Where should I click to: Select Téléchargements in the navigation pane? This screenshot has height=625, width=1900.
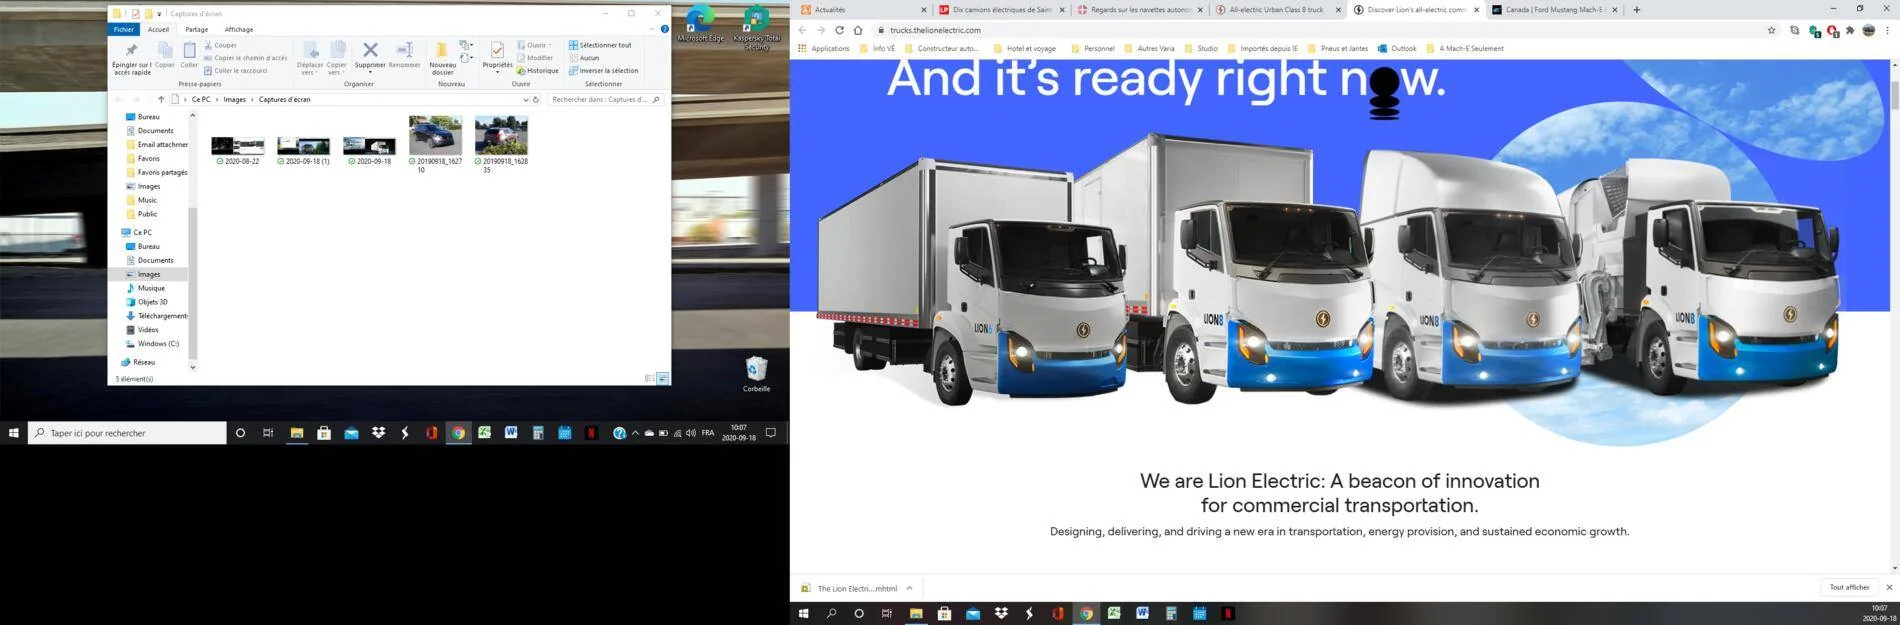[x=157, y=316]
